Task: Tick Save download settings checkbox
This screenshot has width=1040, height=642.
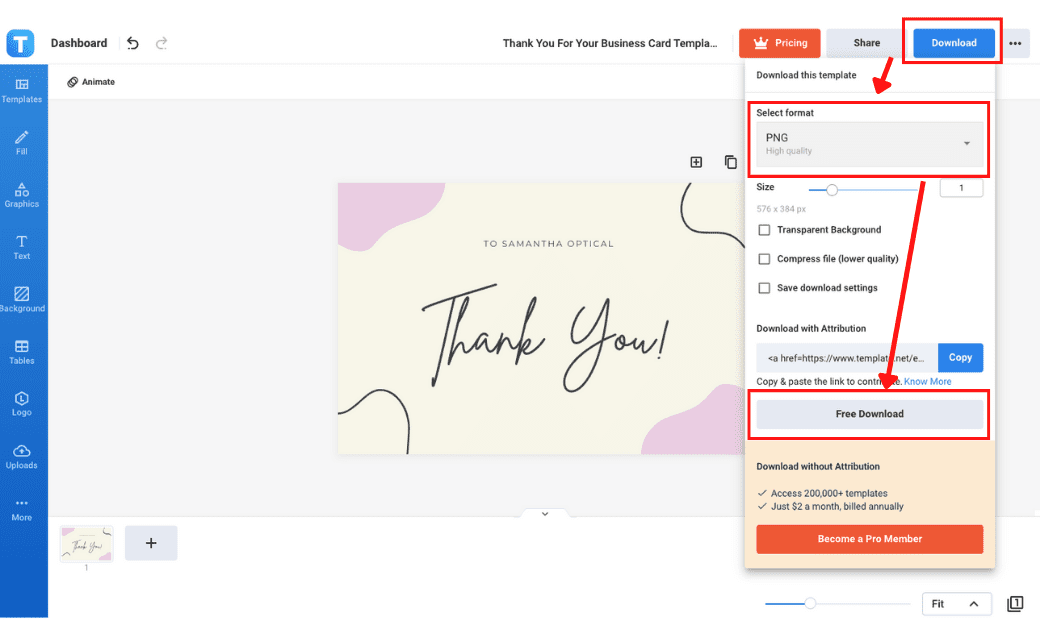Action: click(x=765, y=288)
